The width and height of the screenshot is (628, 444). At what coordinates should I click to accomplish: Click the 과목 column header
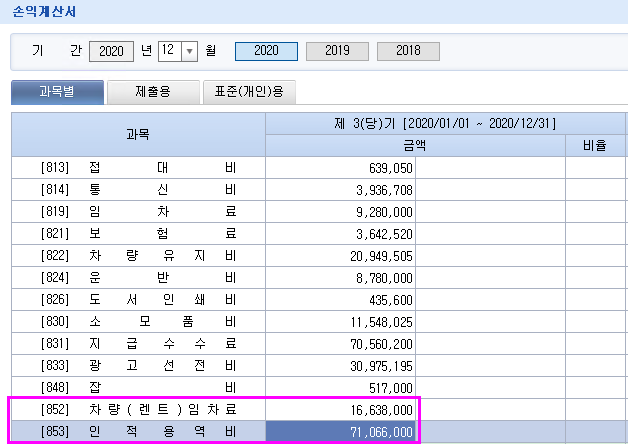pos(138,134)
